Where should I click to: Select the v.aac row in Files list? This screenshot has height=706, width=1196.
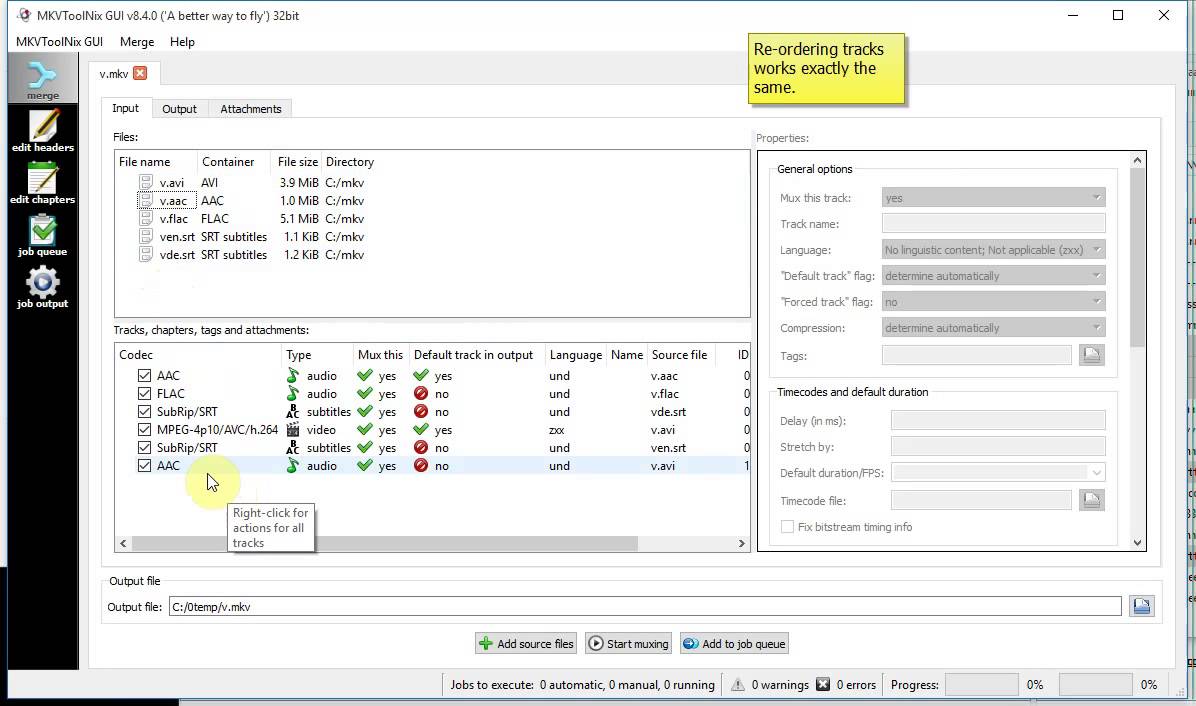tap(432, 201)
